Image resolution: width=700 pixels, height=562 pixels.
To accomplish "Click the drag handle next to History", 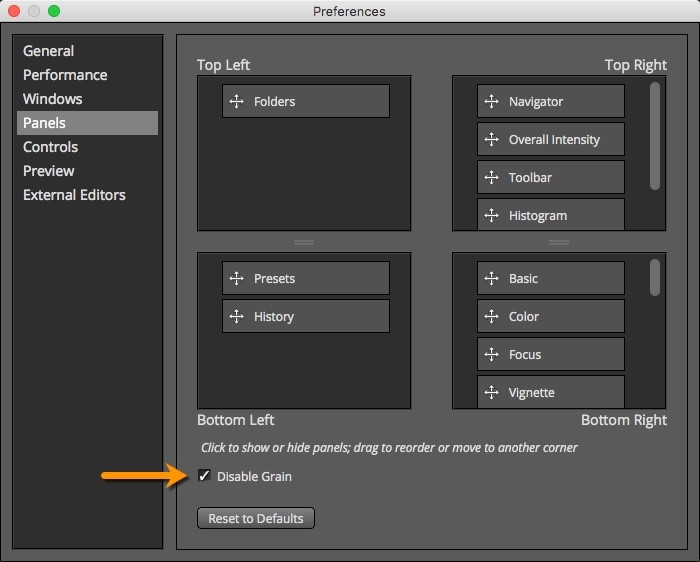I will 237,316.
